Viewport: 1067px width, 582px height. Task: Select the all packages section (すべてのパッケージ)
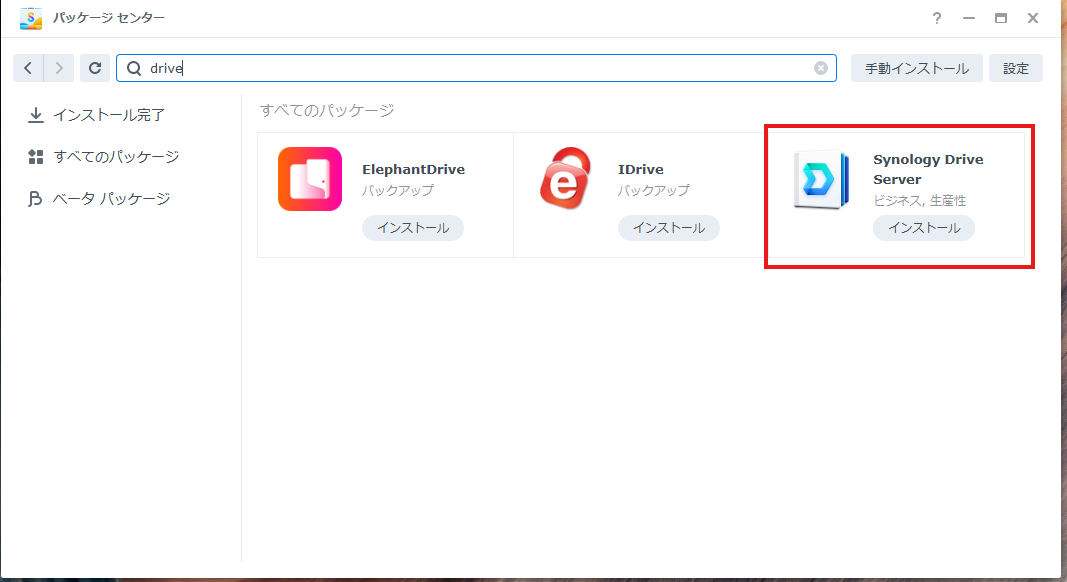pos(103,157)
